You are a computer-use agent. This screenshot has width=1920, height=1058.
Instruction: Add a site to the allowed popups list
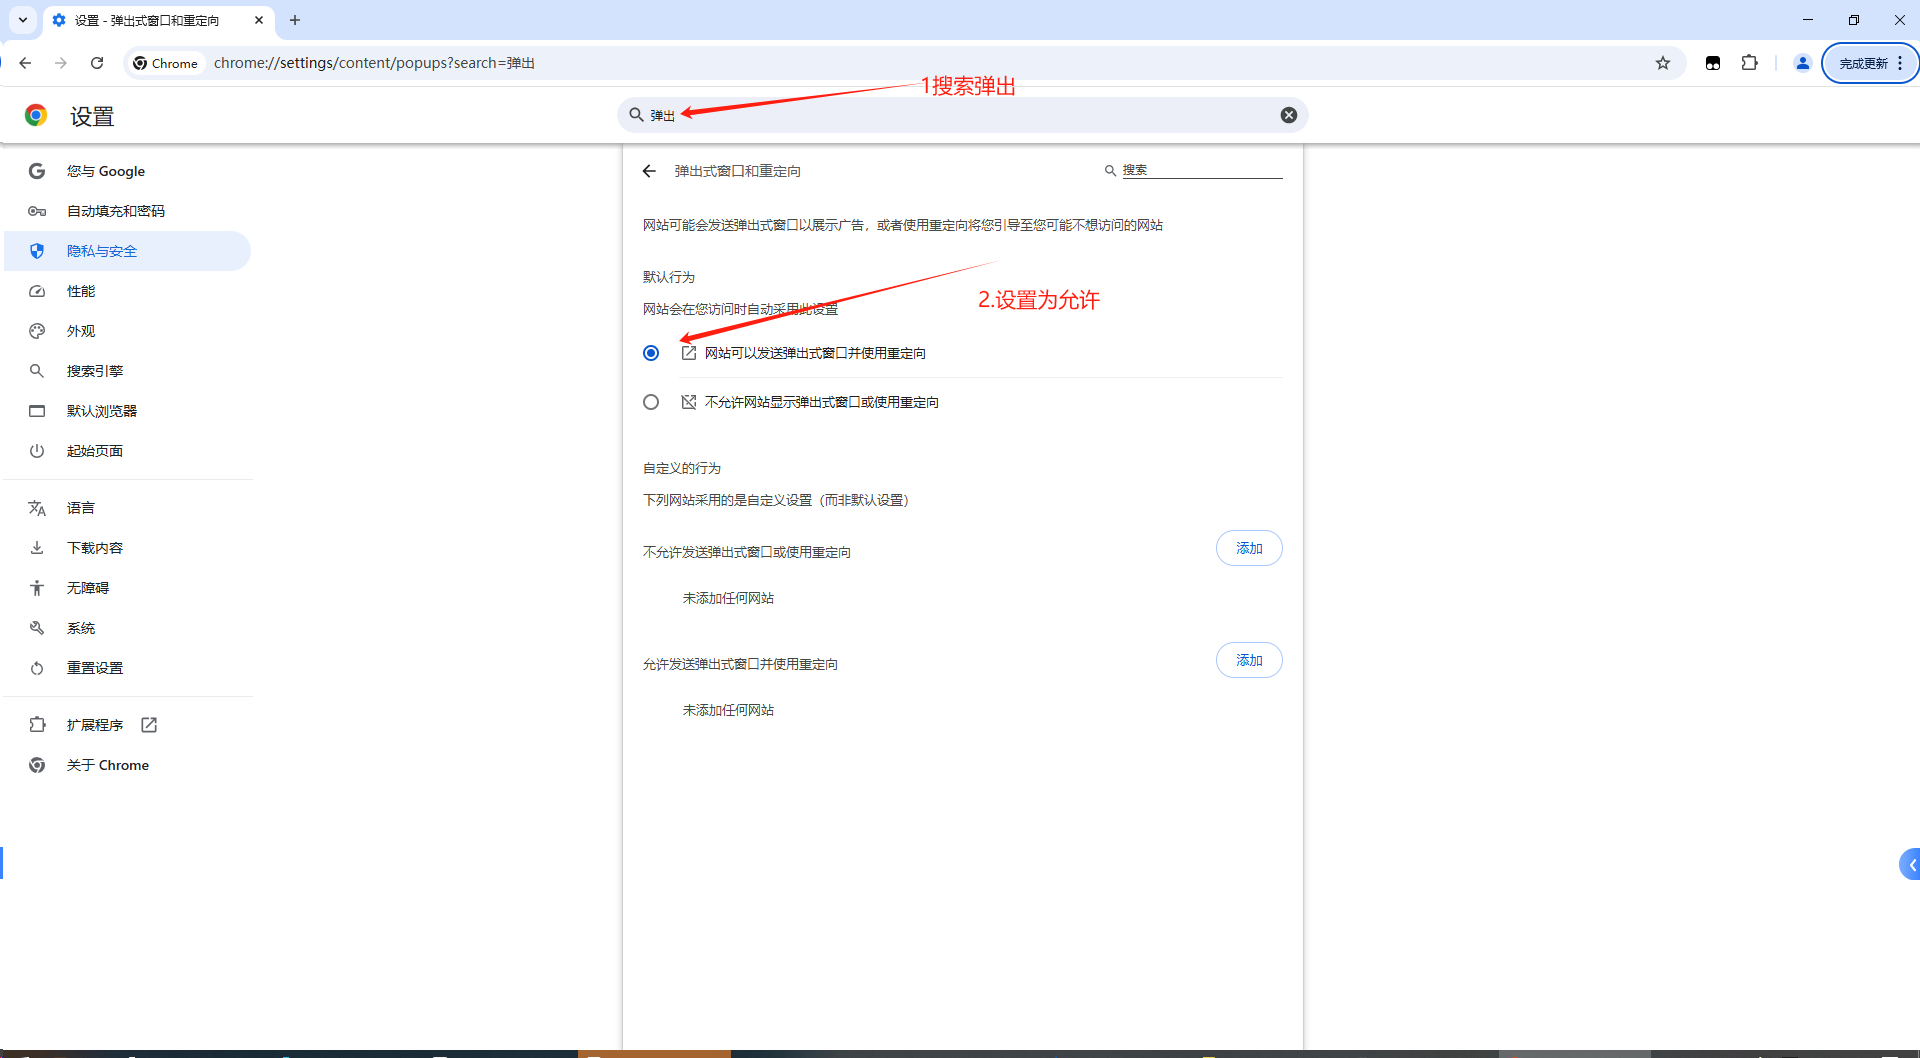pyautogui.click(x=1249, y=660)
